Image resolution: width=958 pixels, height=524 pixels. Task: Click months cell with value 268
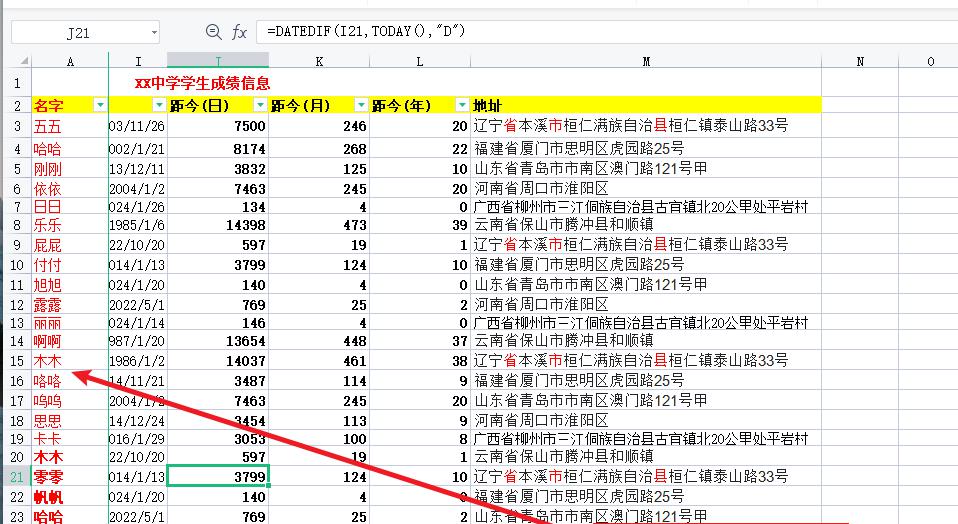pyautogui.click(x=319, y=148)
